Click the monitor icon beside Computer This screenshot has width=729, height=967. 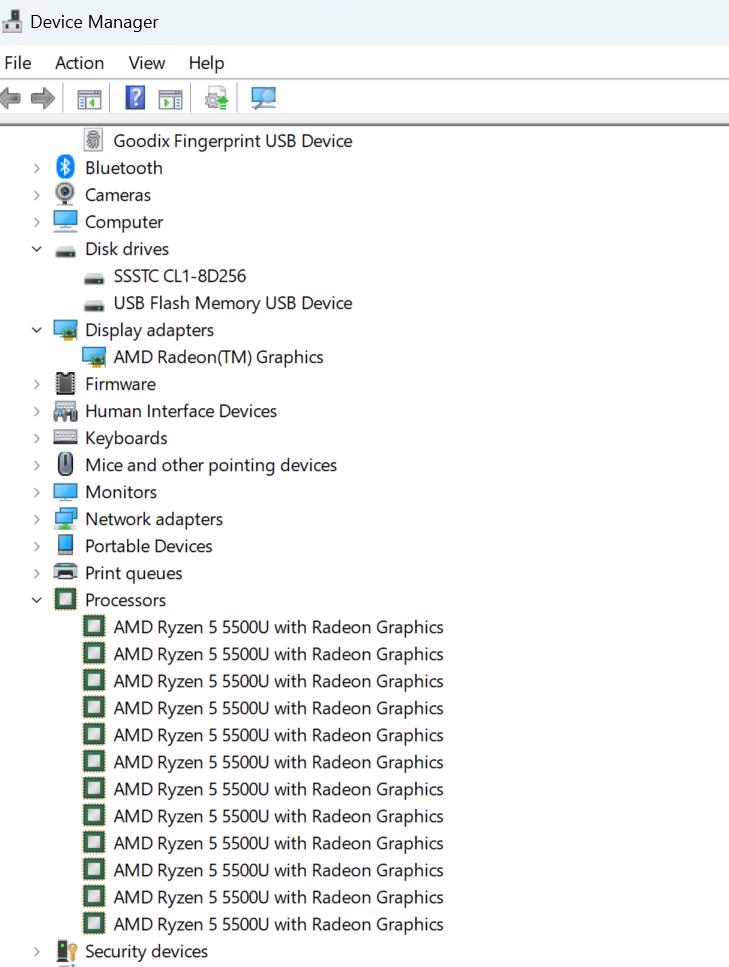coord(65,221)
